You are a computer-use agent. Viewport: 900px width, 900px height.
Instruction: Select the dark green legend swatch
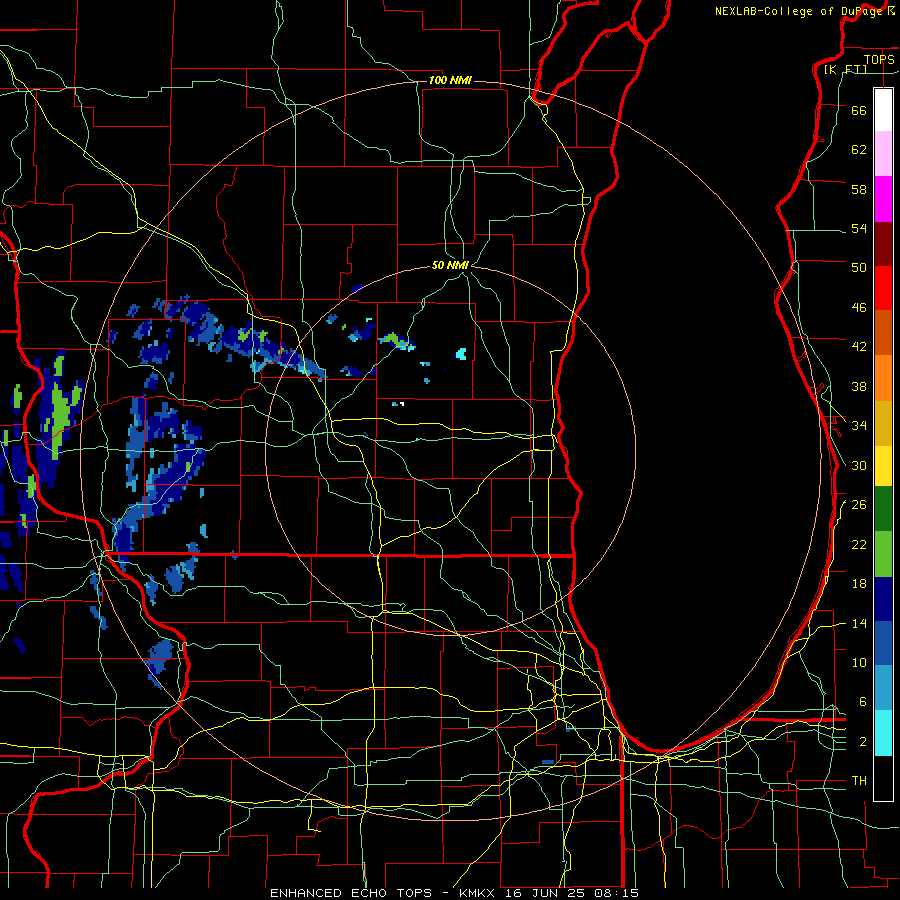tap(883, 509)
